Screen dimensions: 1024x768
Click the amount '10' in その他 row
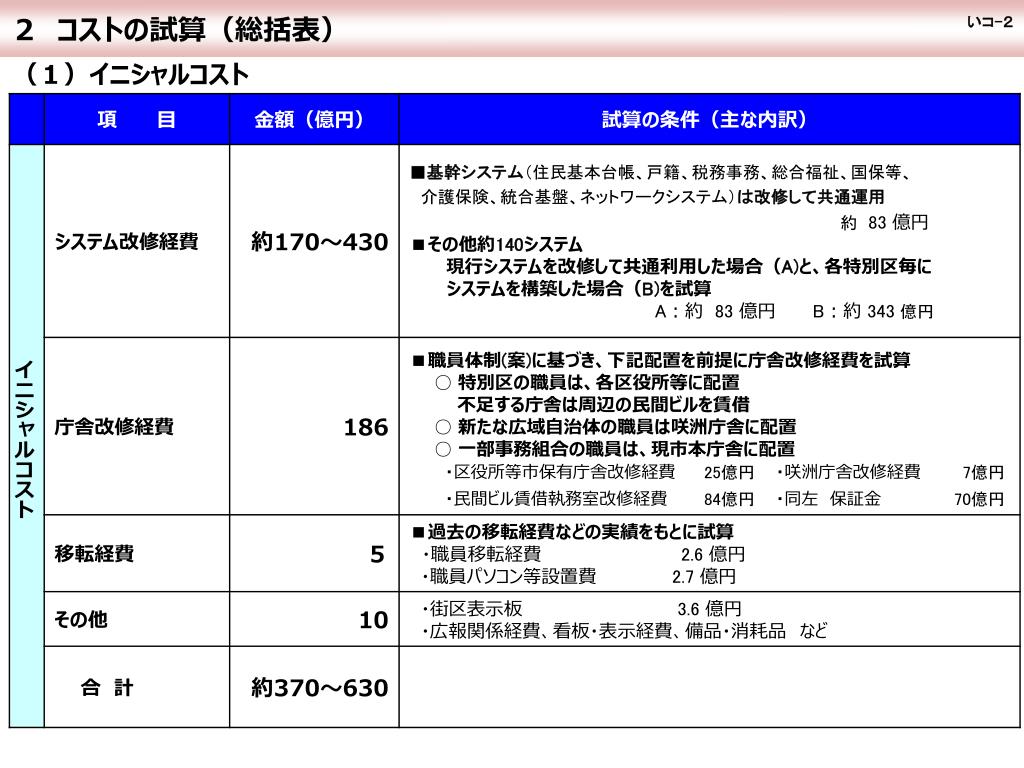point(374,620)
